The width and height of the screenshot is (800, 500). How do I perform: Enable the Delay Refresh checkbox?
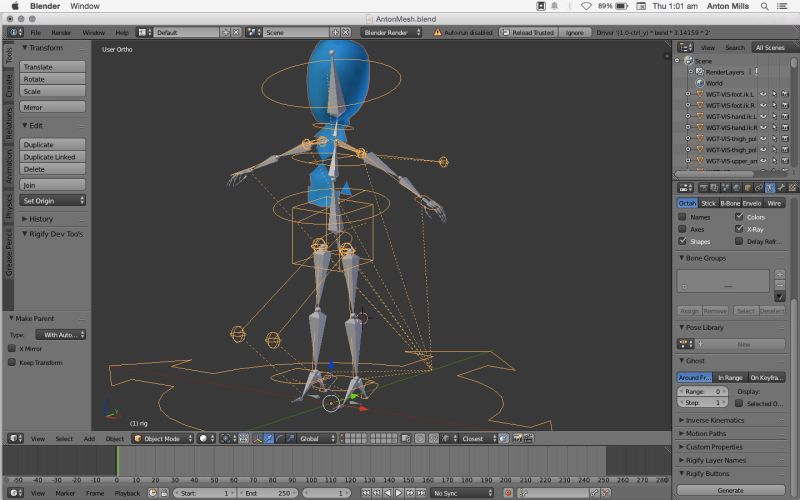[739, 241]
